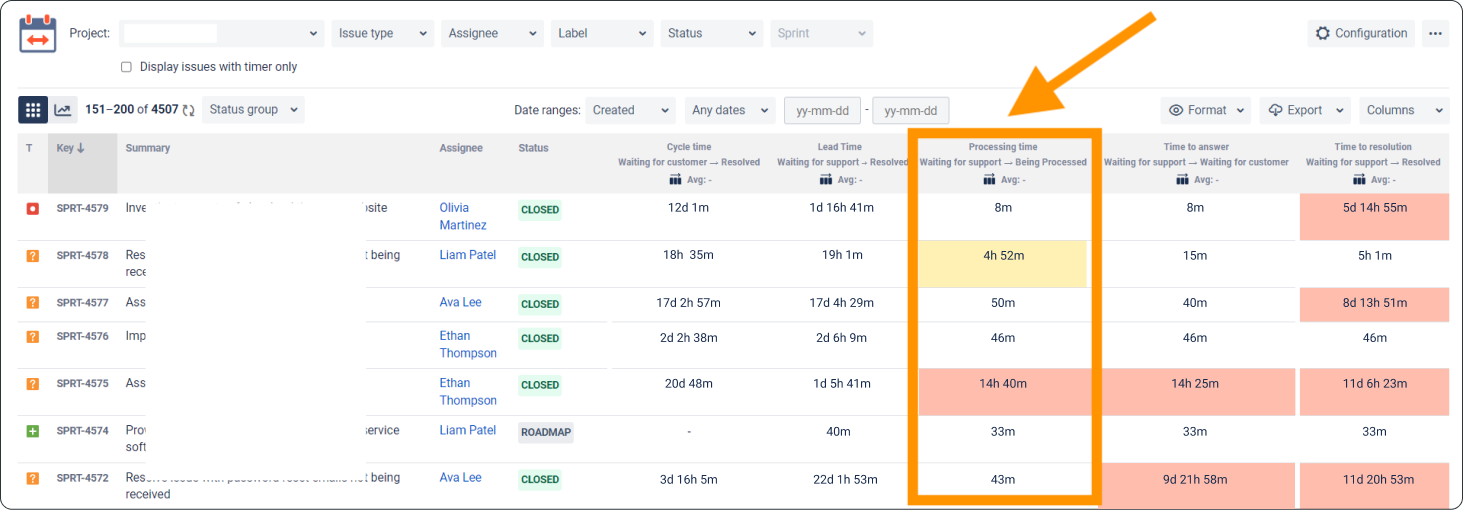The width and height of the screenshot is (1463, 510).
Task: Expand the Any dates dropdown
Action: pyautogui.click(x=730, y=110)
